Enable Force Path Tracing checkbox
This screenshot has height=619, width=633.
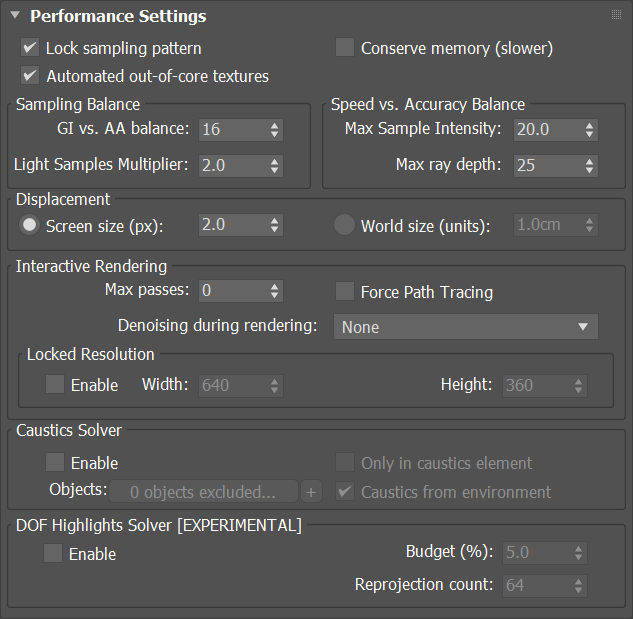click(x=345, y=291)
